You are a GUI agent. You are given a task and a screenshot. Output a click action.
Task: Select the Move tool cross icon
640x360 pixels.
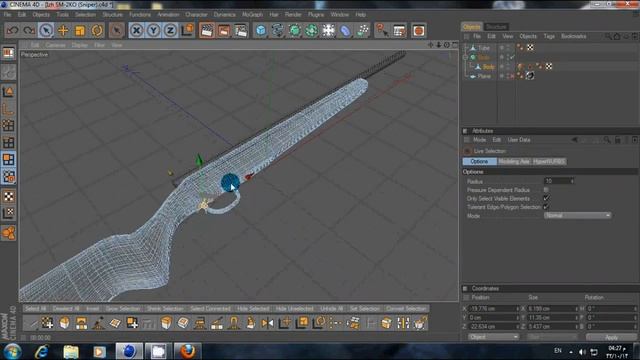tap(63, 31)
